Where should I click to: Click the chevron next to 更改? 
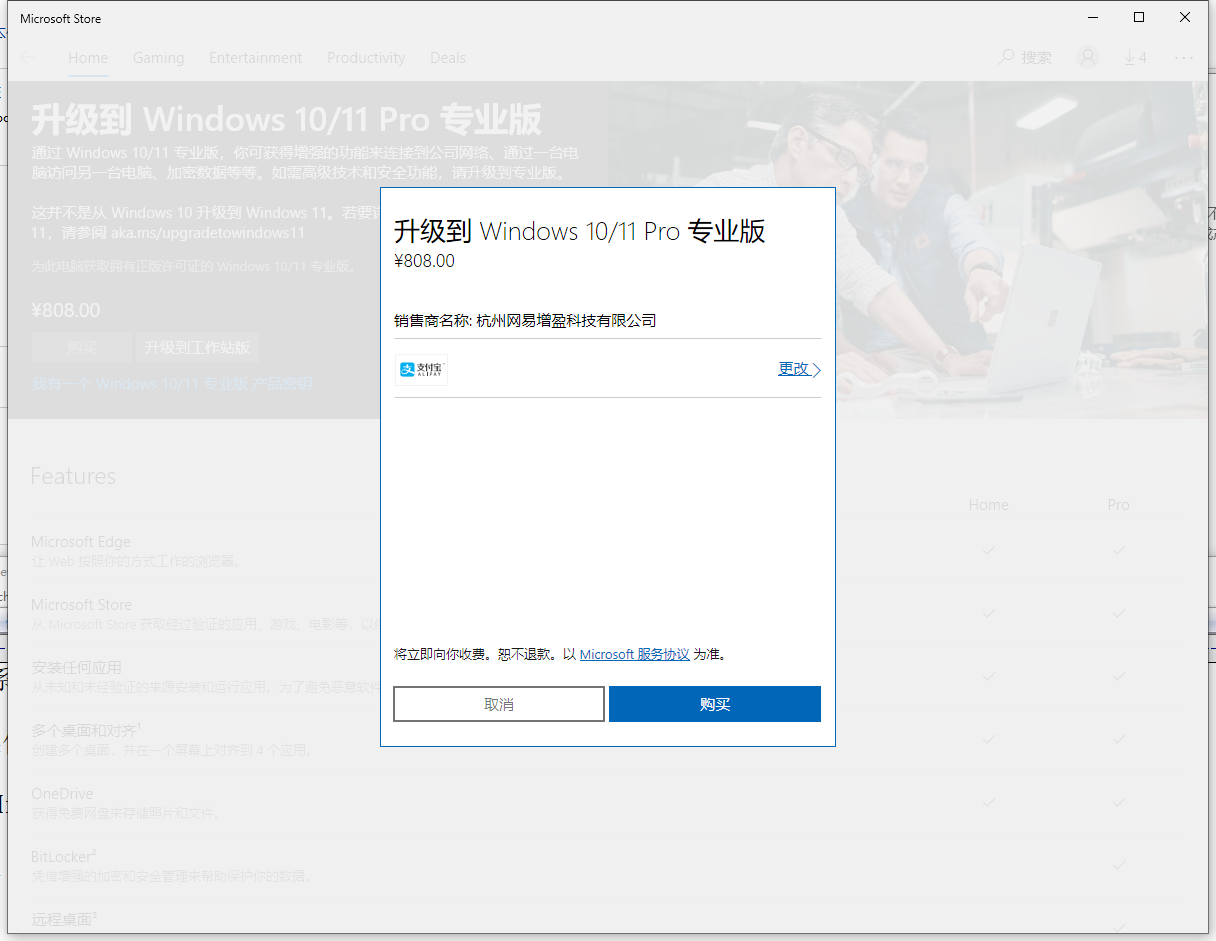pyautogui.click(x=816, y=369)
